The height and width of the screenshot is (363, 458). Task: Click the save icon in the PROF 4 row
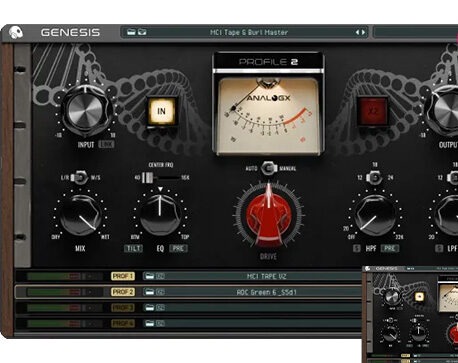160,323
